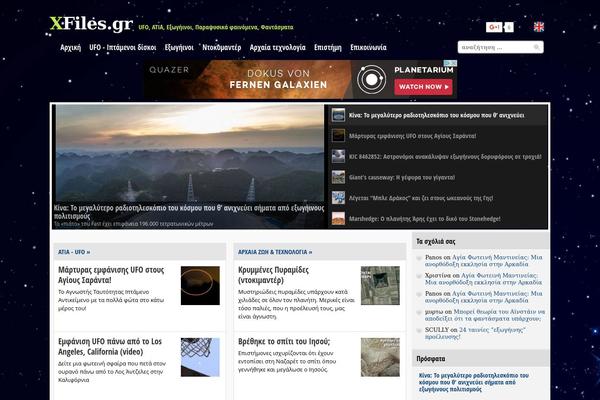
Task: Click thumbnail beside Marshedge entry
Action: click(x=338, y=218)
